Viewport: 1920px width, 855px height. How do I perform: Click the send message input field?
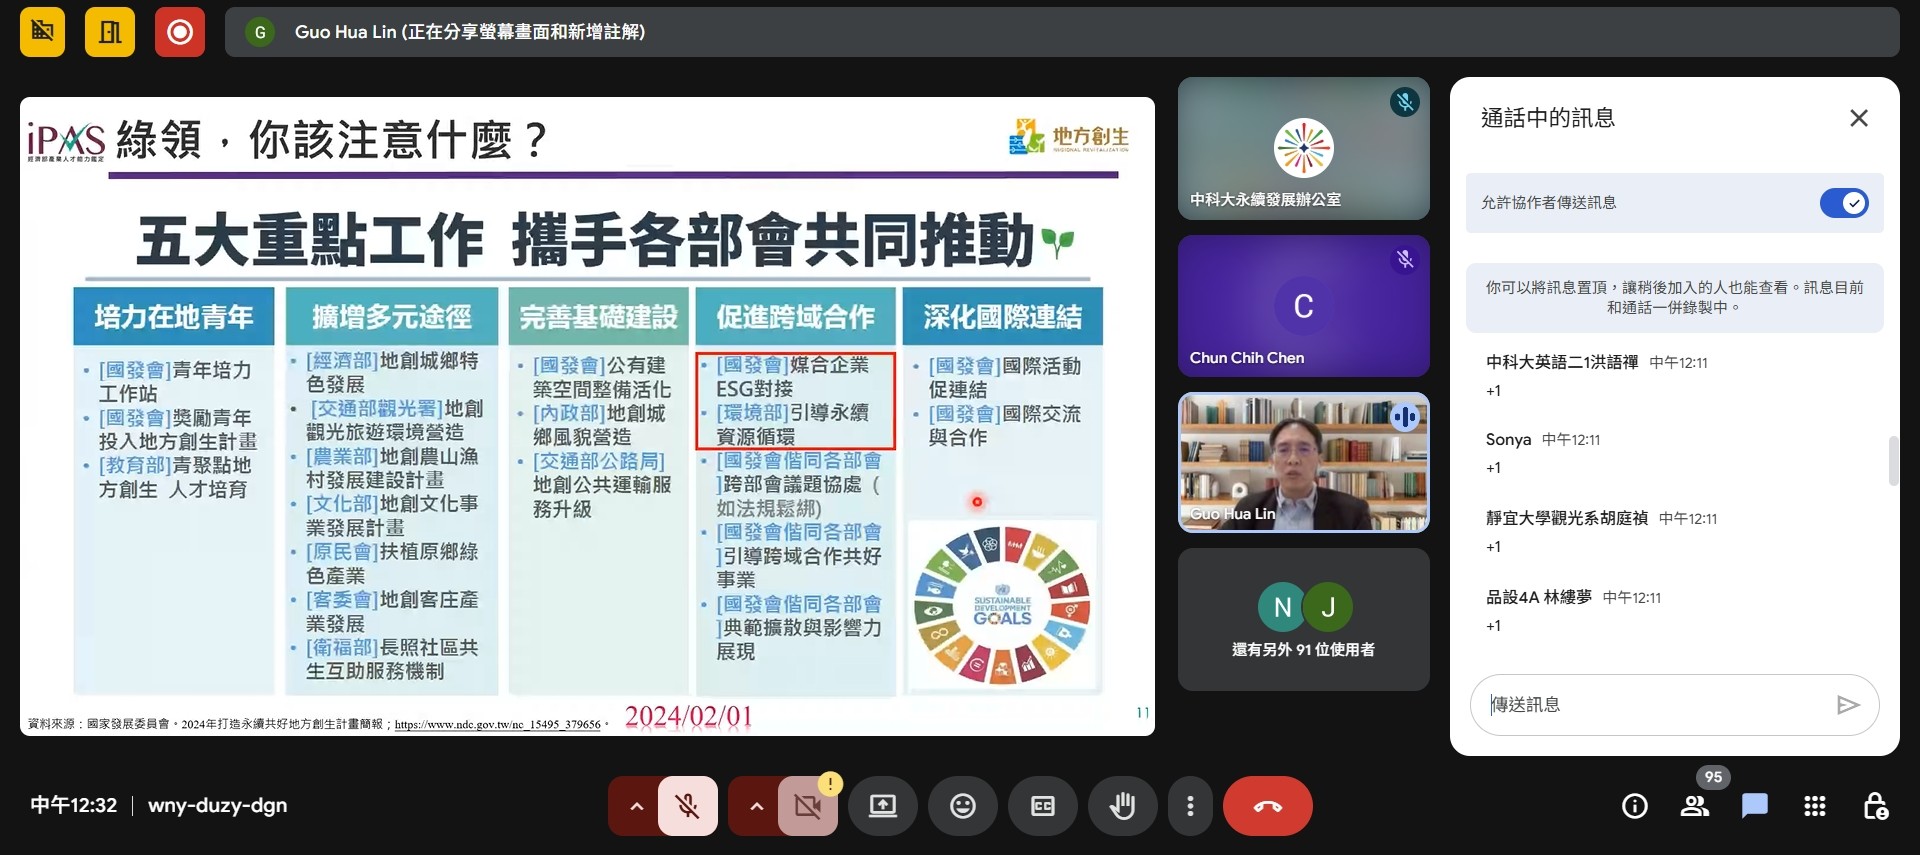(1655, 705)
